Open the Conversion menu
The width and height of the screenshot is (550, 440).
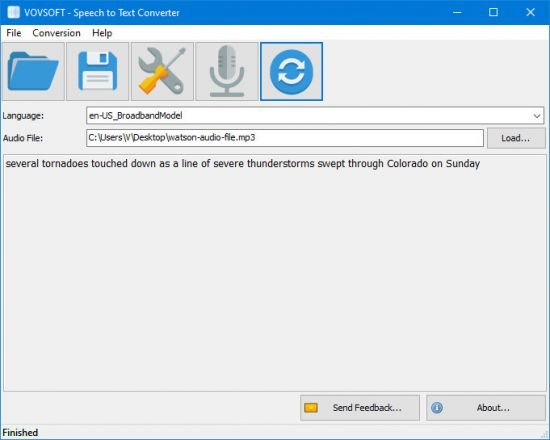coord(56,33)
